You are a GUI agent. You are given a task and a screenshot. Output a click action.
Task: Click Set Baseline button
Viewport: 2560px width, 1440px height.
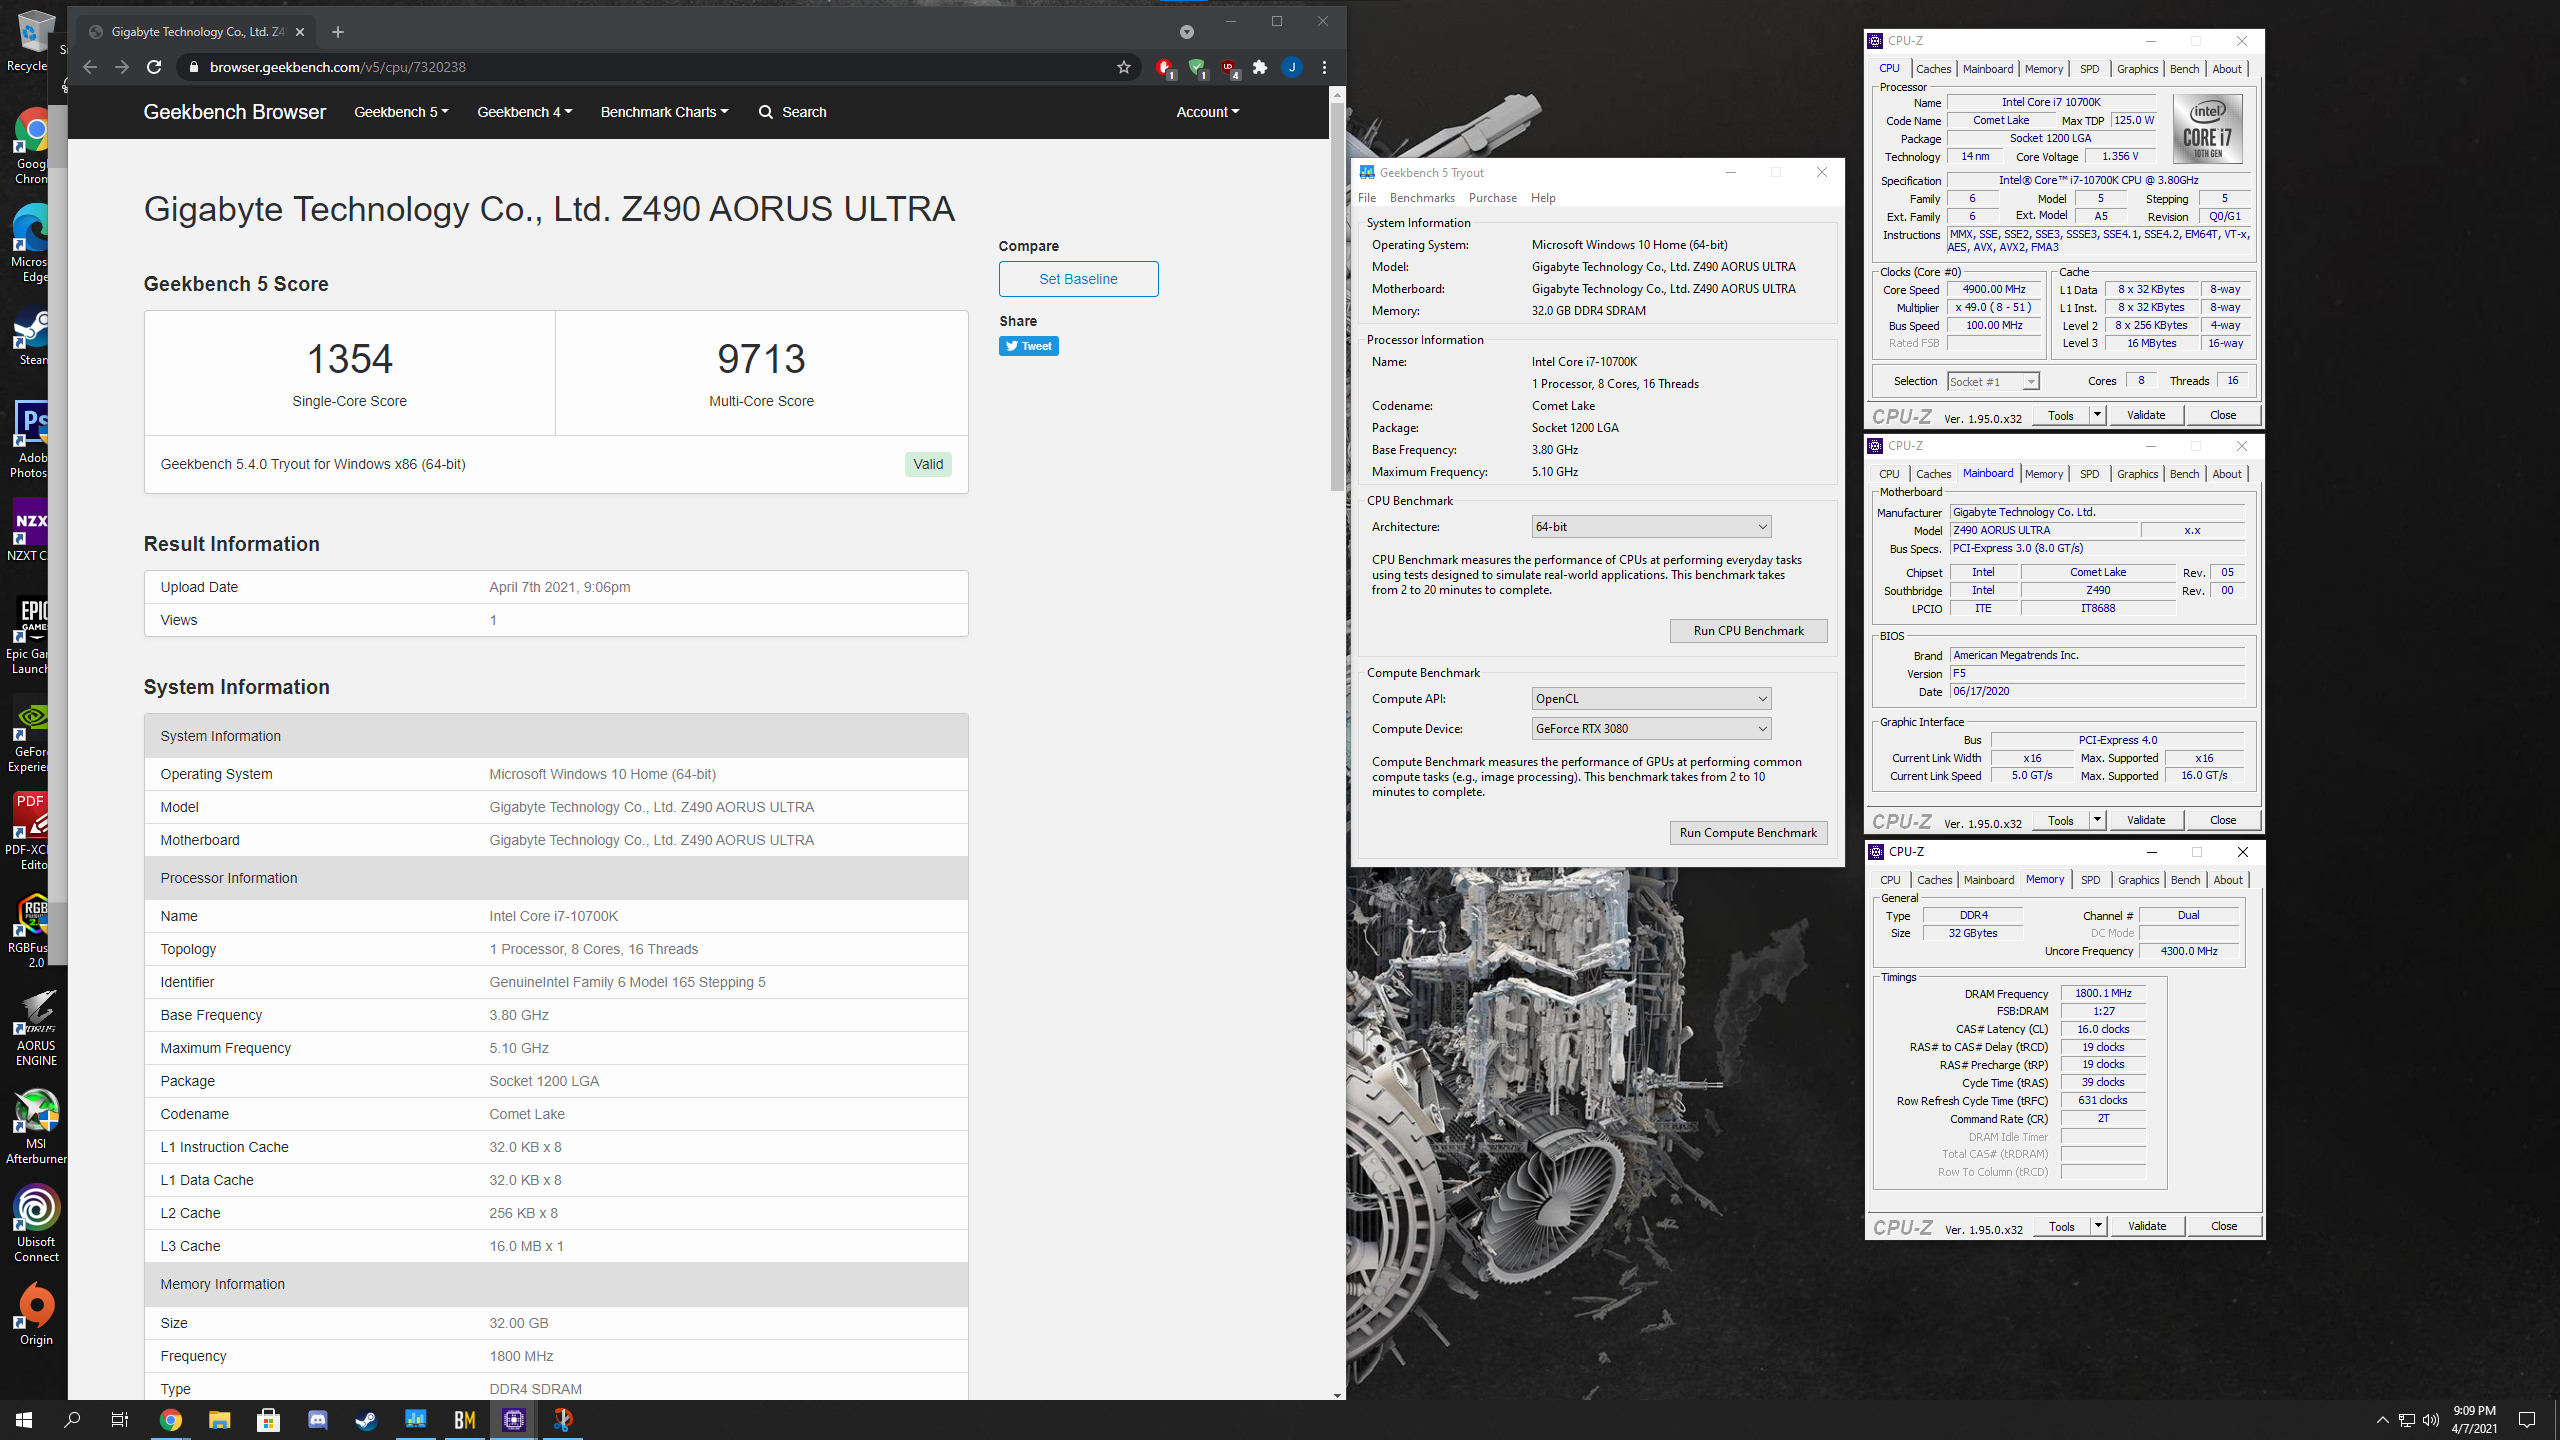tap(1078, 279)
